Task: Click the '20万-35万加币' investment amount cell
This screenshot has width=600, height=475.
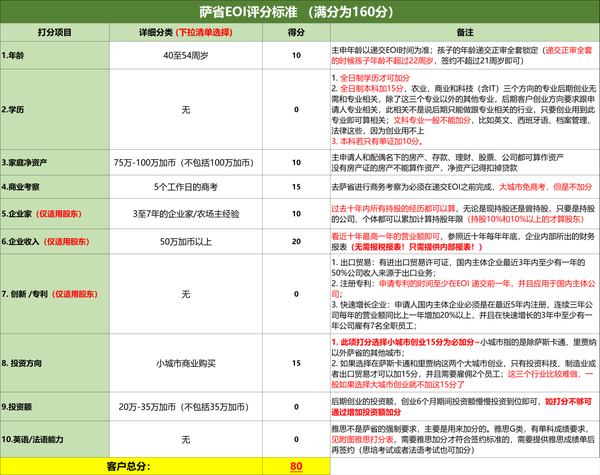Action: (x=186, y=406)
